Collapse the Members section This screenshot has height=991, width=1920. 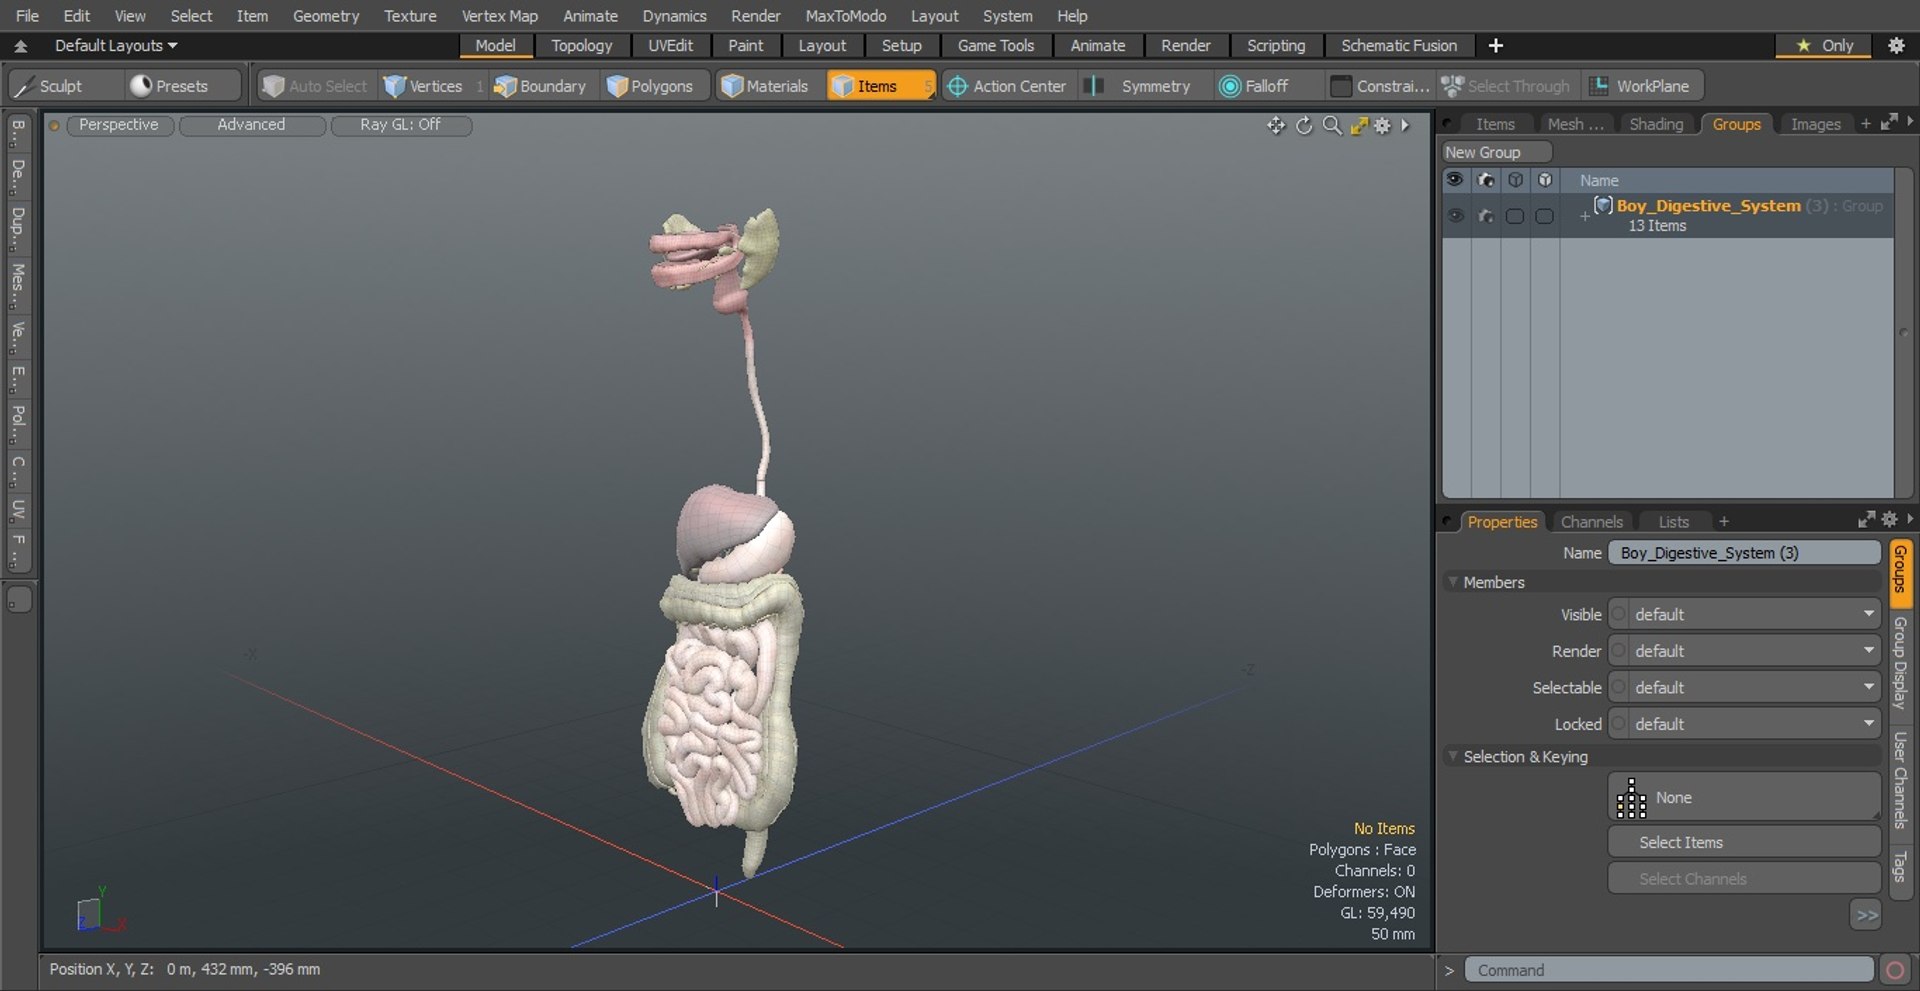point(1453,582)
